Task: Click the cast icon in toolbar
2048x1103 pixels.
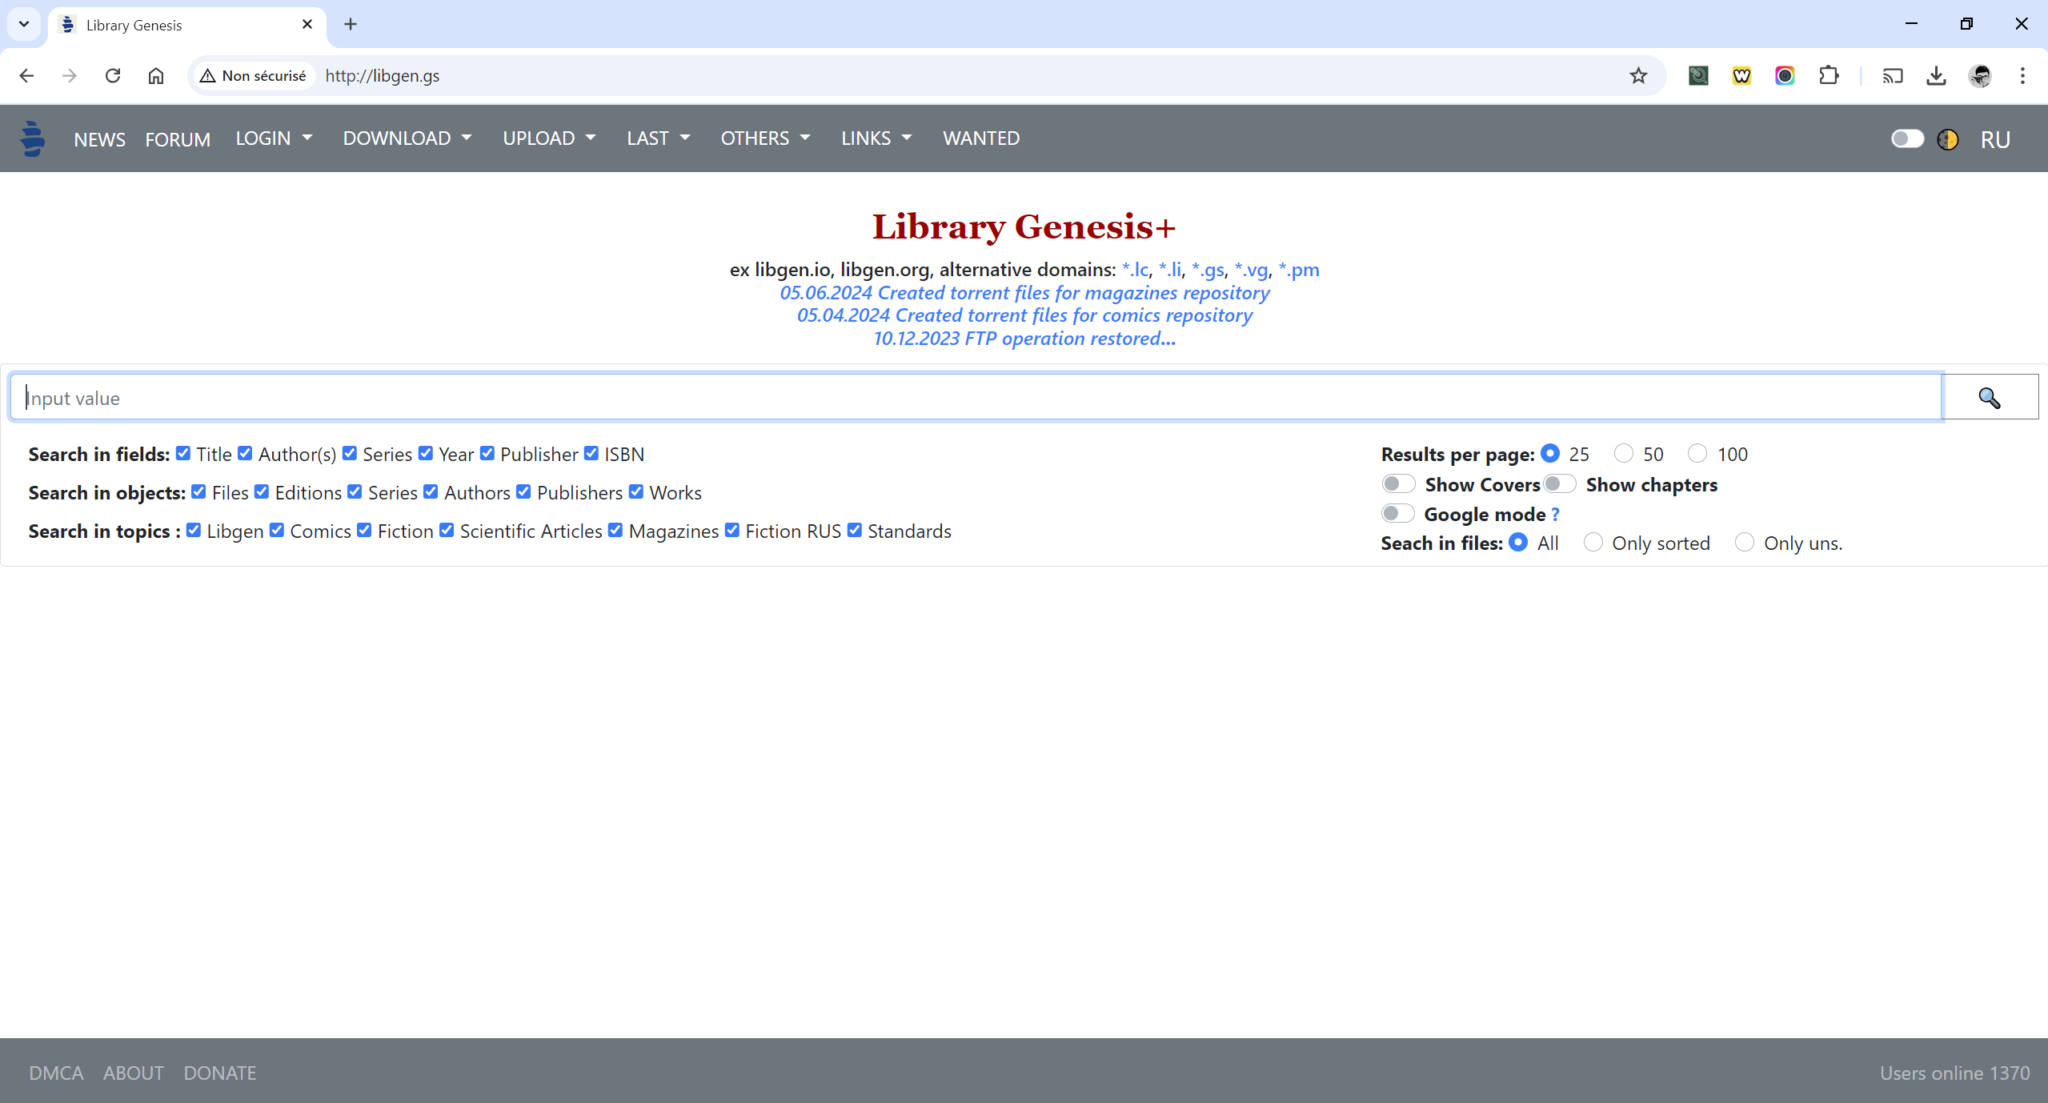Action: 1891,75
